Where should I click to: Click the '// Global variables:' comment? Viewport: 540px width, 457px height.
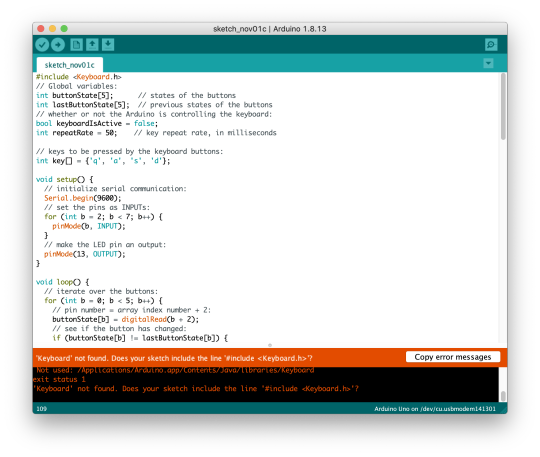point(76,86)
